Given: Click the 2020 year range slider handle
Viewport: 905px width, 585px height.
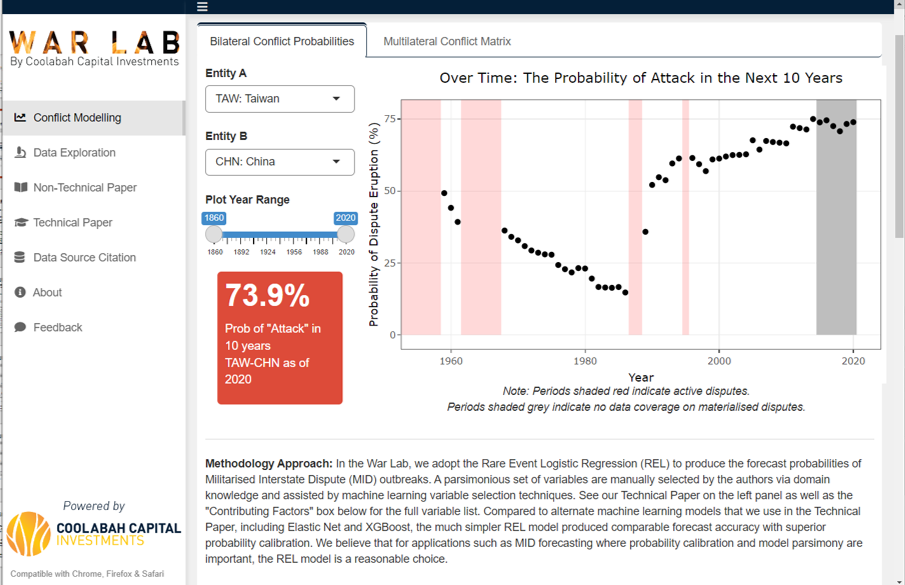Looking at the screenshot, I should (x=345, y=235).
